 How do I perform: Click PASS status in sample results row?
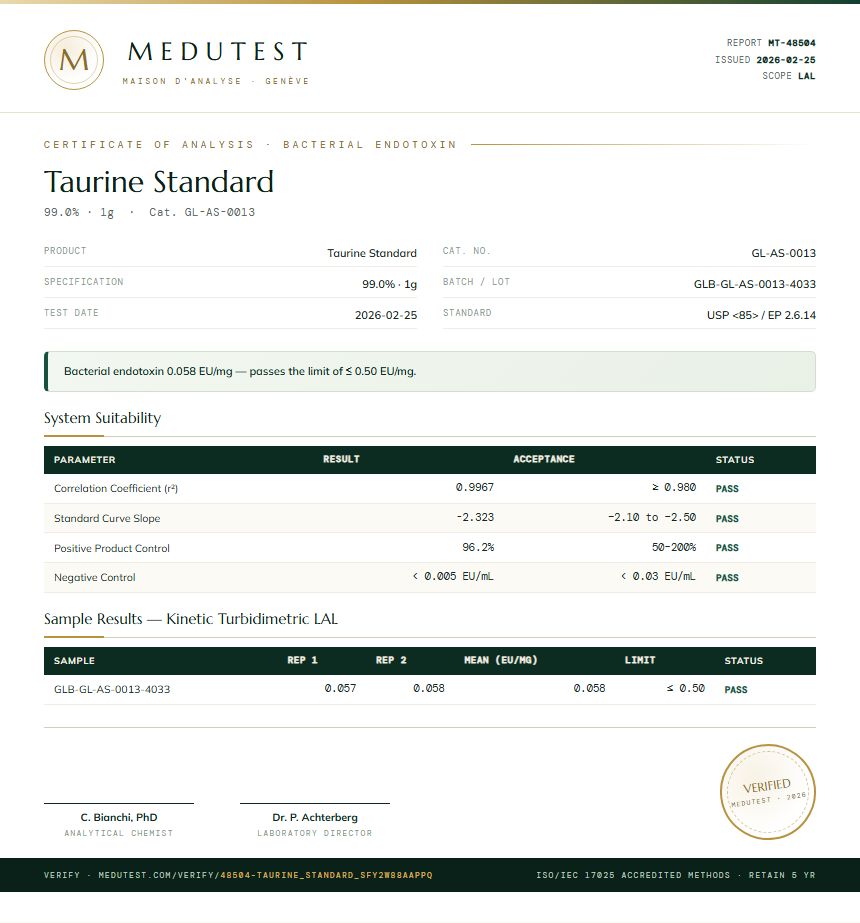tap(736, 690)
